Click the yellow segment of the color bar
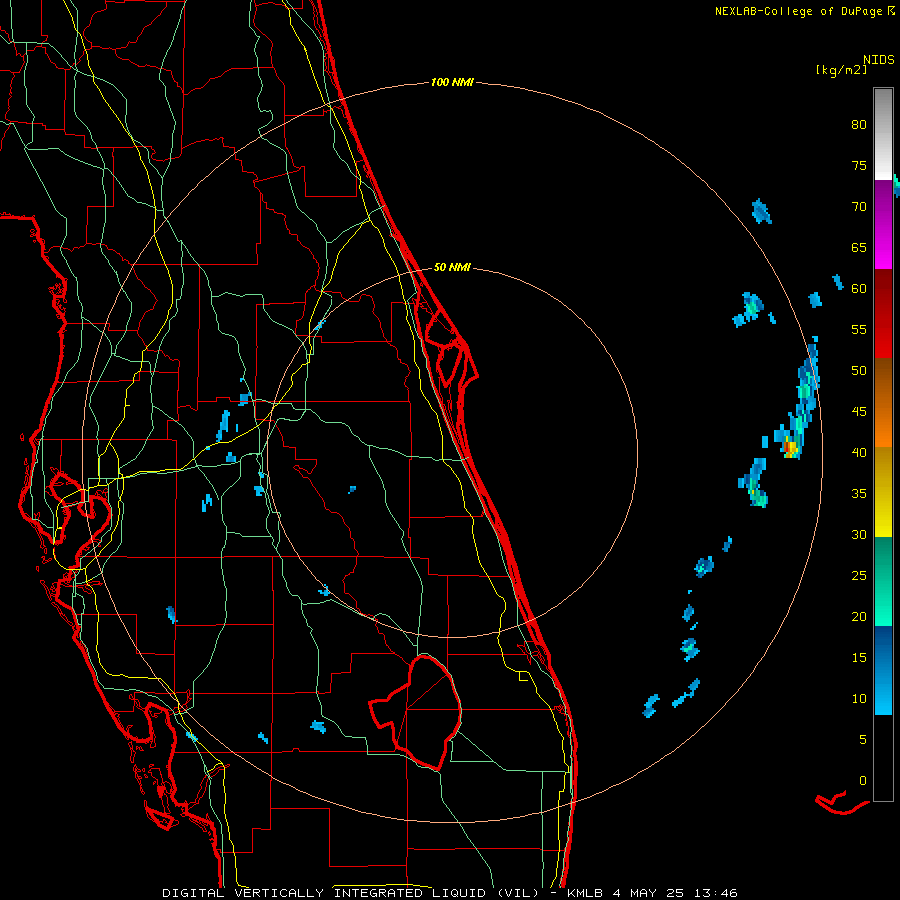900x900 pixels. pos(883,492)
